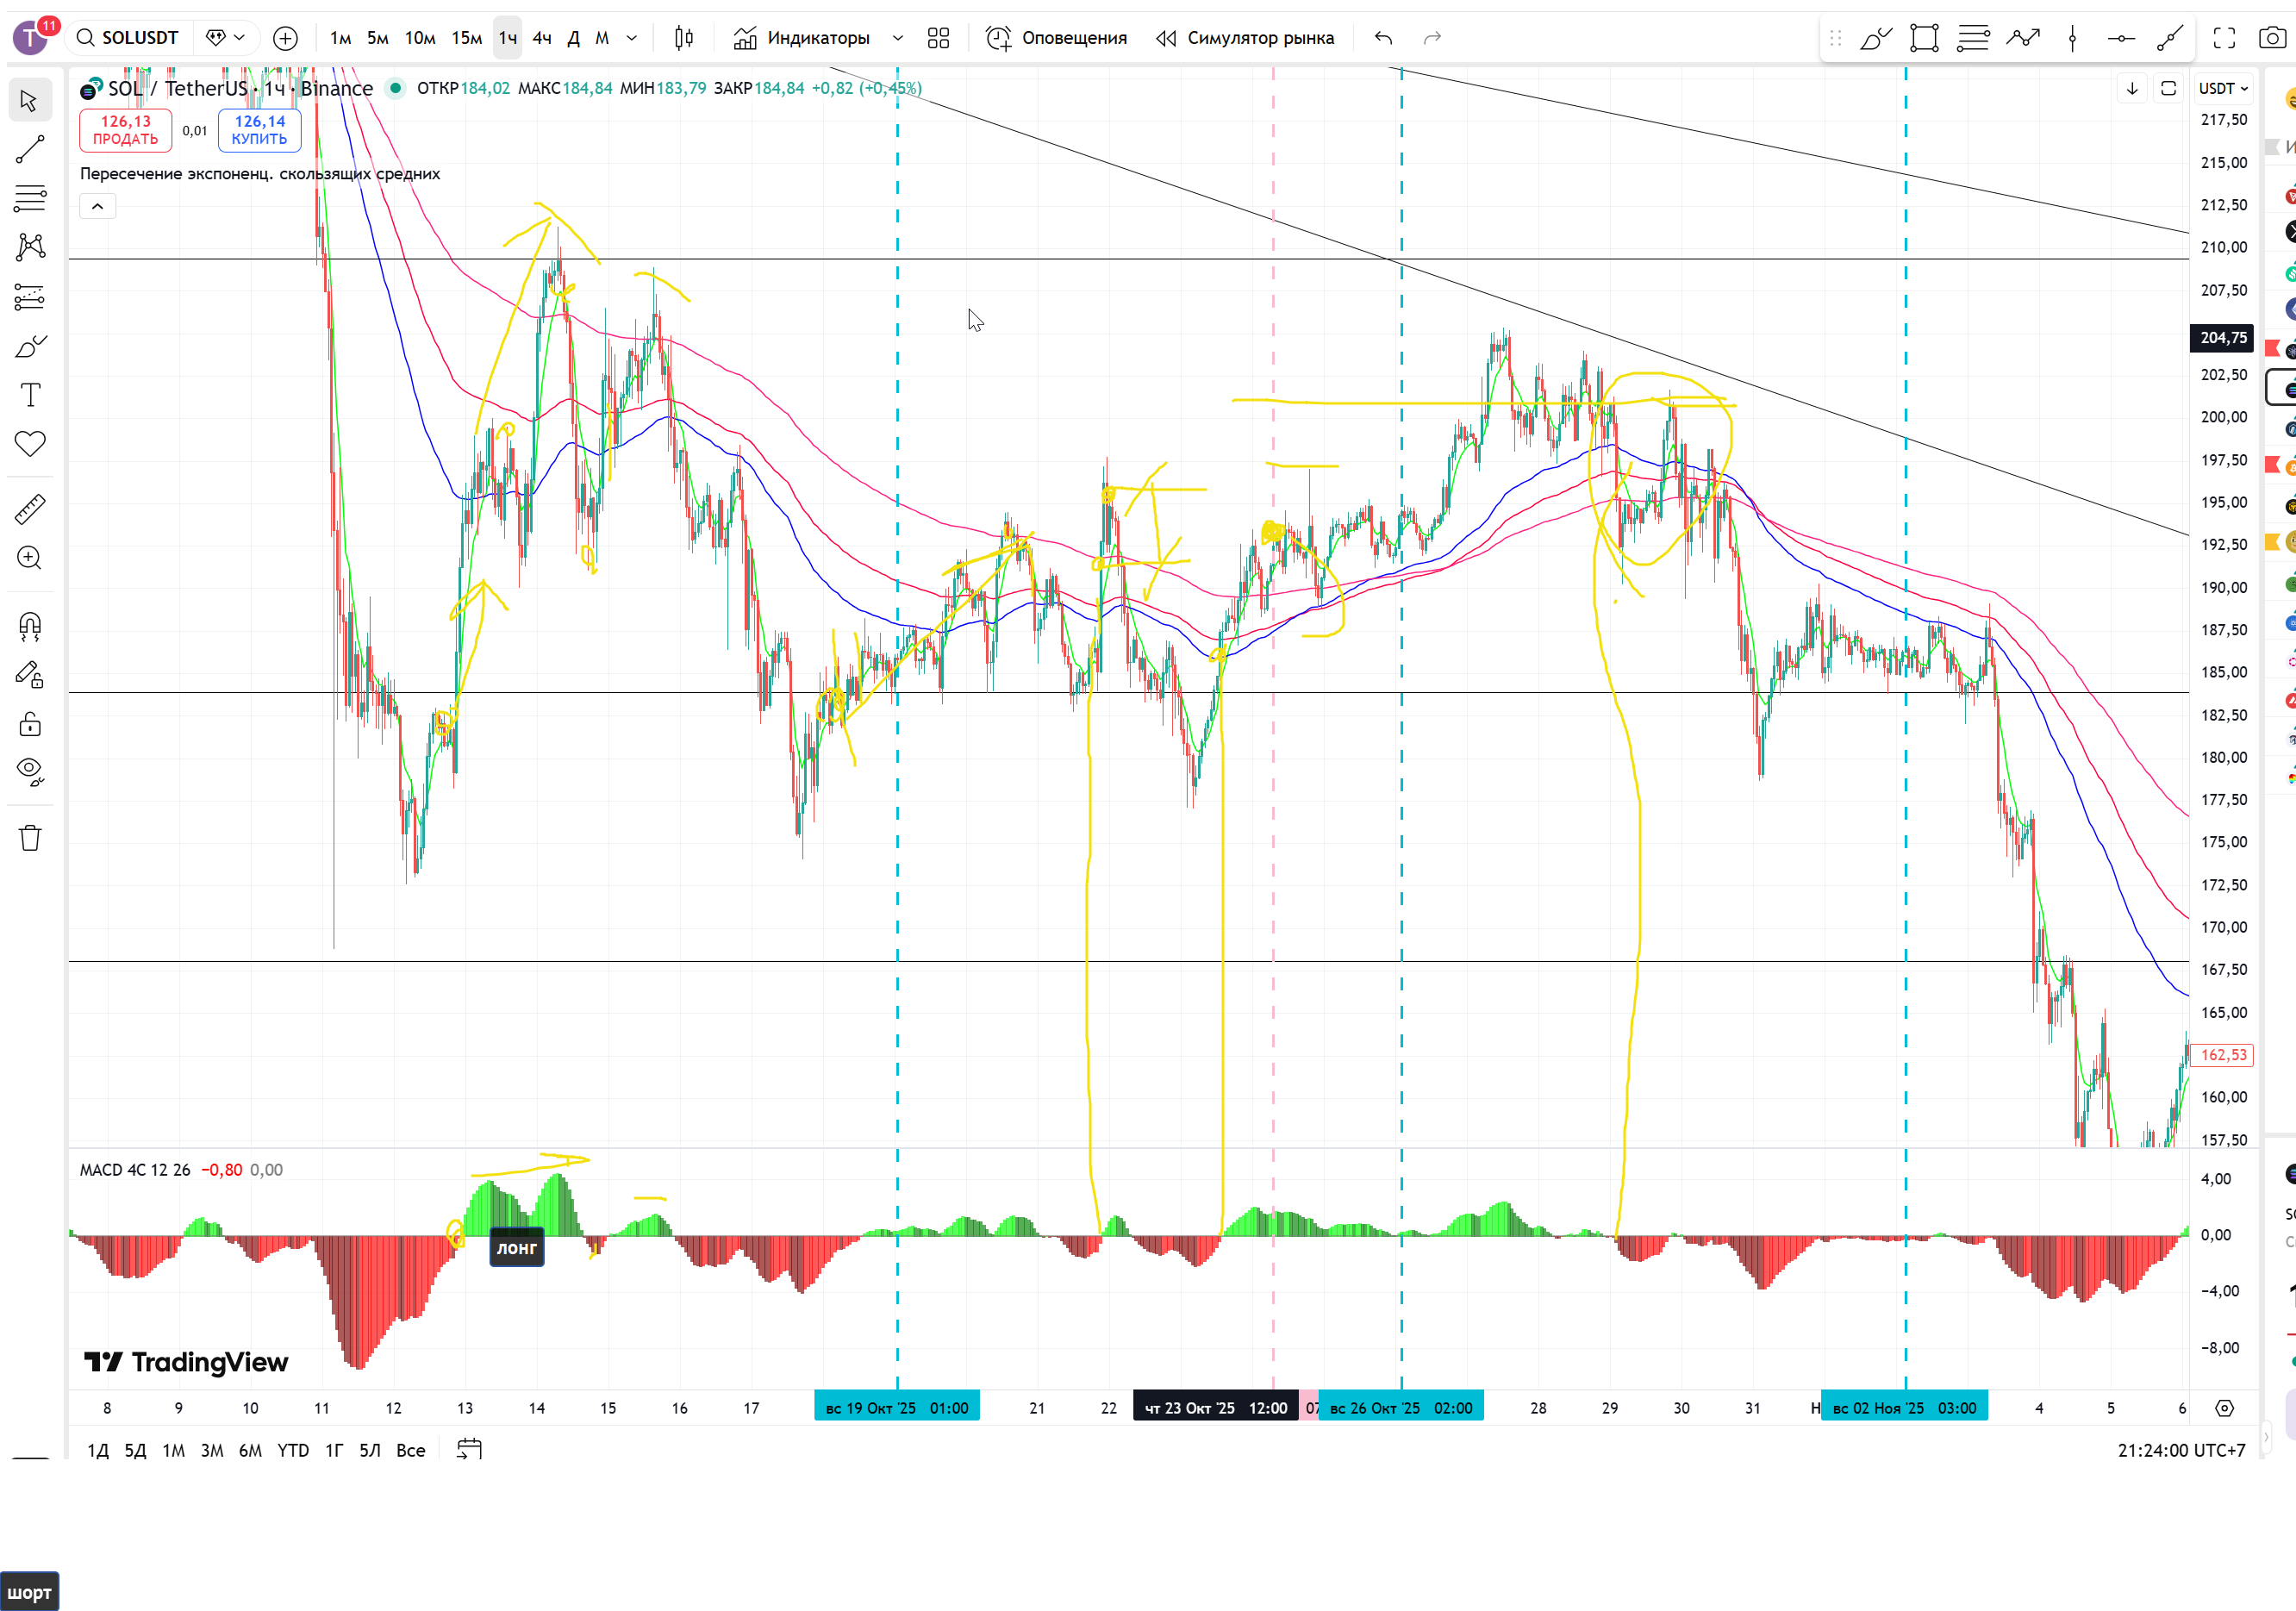Click the red ПРОДАТЬ sell button
The width and height of the screenshot is (2296, 1611).
pos(126,130)
